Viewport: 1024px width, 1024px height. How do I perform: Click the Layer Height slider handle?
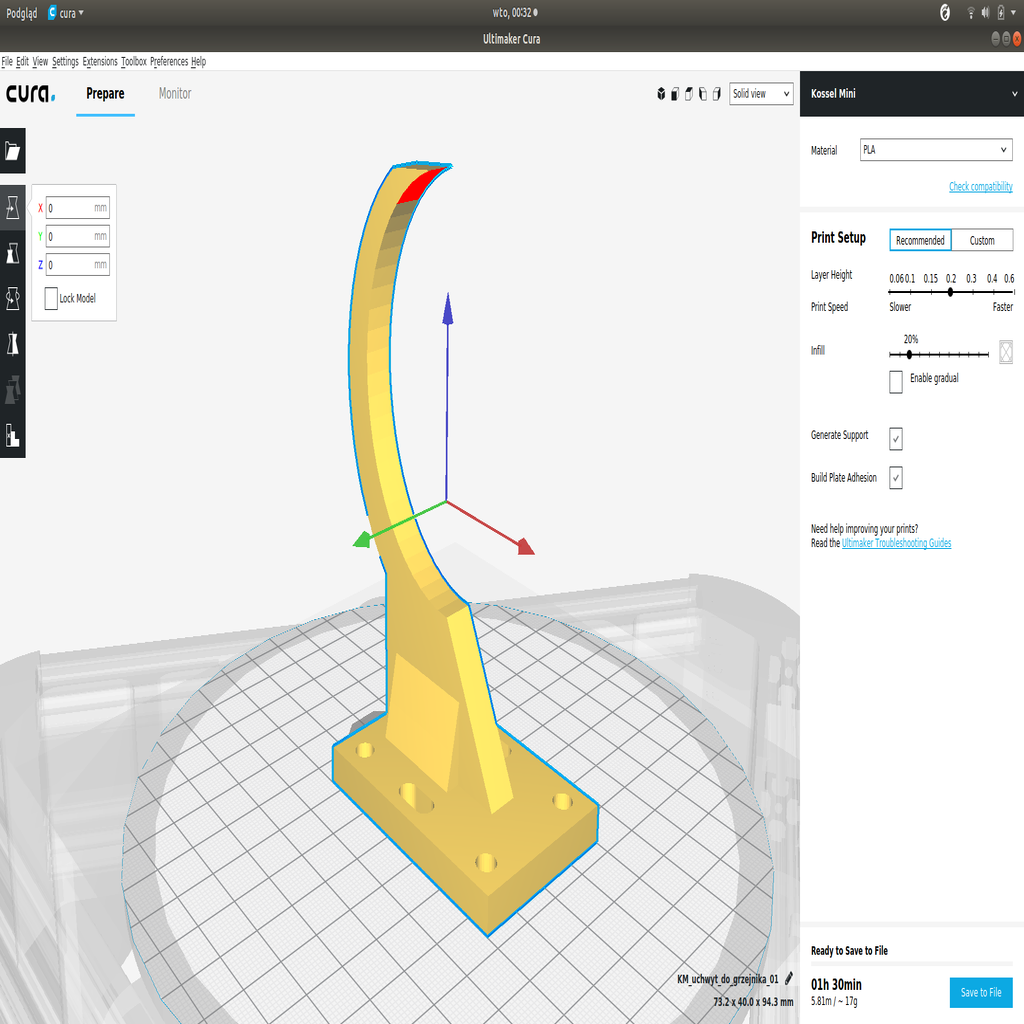click(950, 292)
